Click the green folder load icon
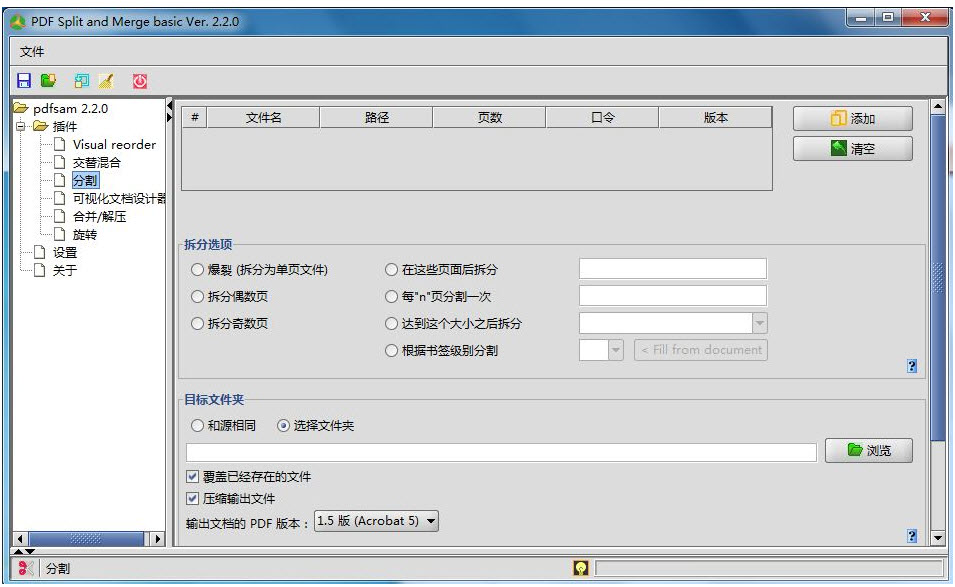 click(x=48, y=81)
